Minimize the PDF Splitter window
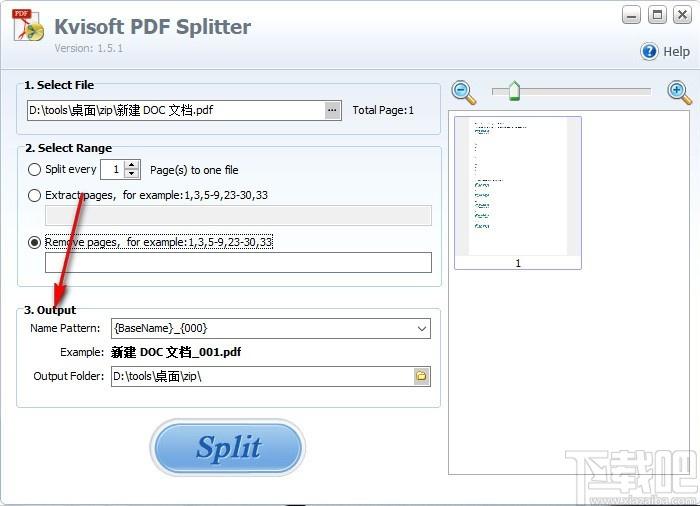This screenshot has width=700, height=506. 631,15
